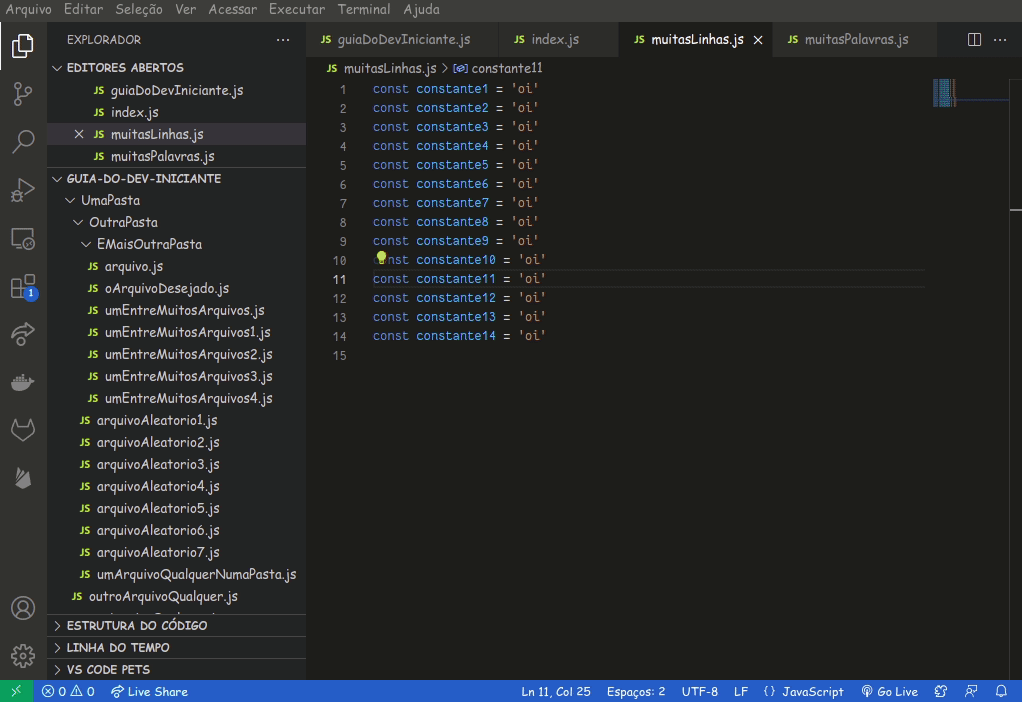Open the Remote Explorer icon

click(x=23, y=239)
